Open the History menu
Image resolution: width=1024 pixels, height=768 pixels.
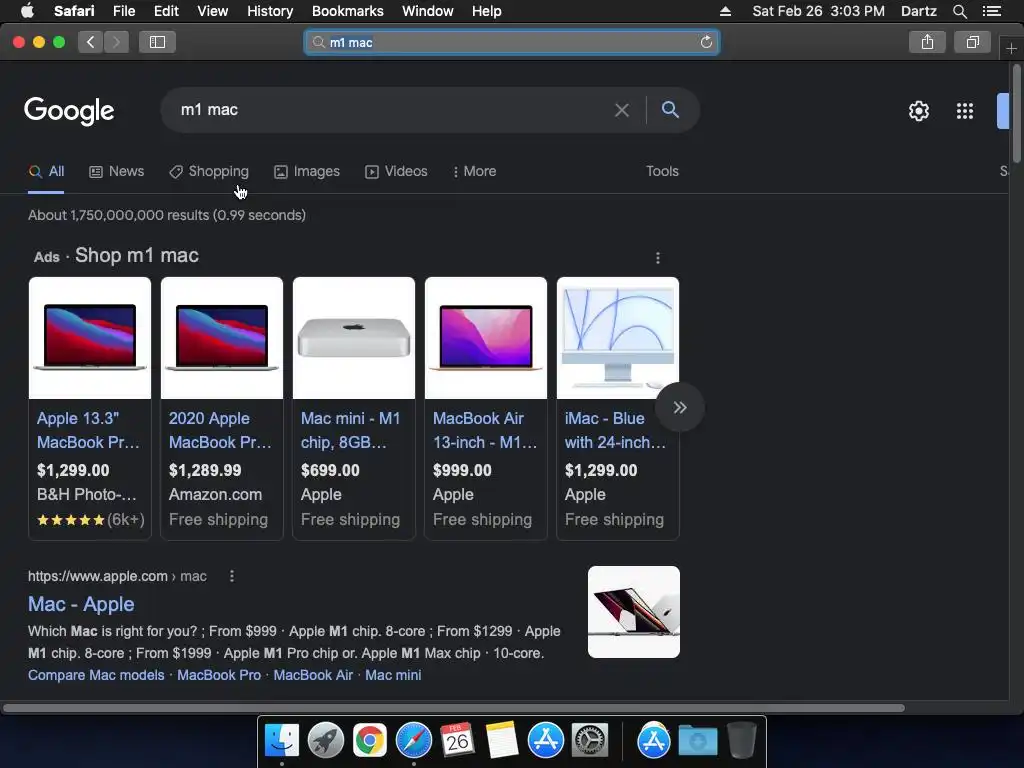pyautogui.click(x=270, y=11)
